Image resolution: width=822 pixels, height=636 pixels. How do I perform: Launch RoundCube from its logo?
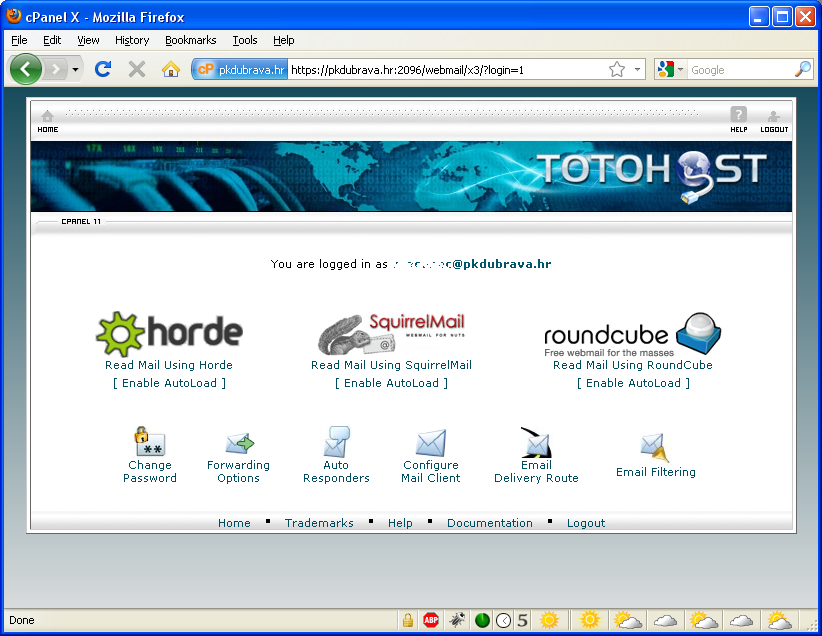click(x=632, y=335)
